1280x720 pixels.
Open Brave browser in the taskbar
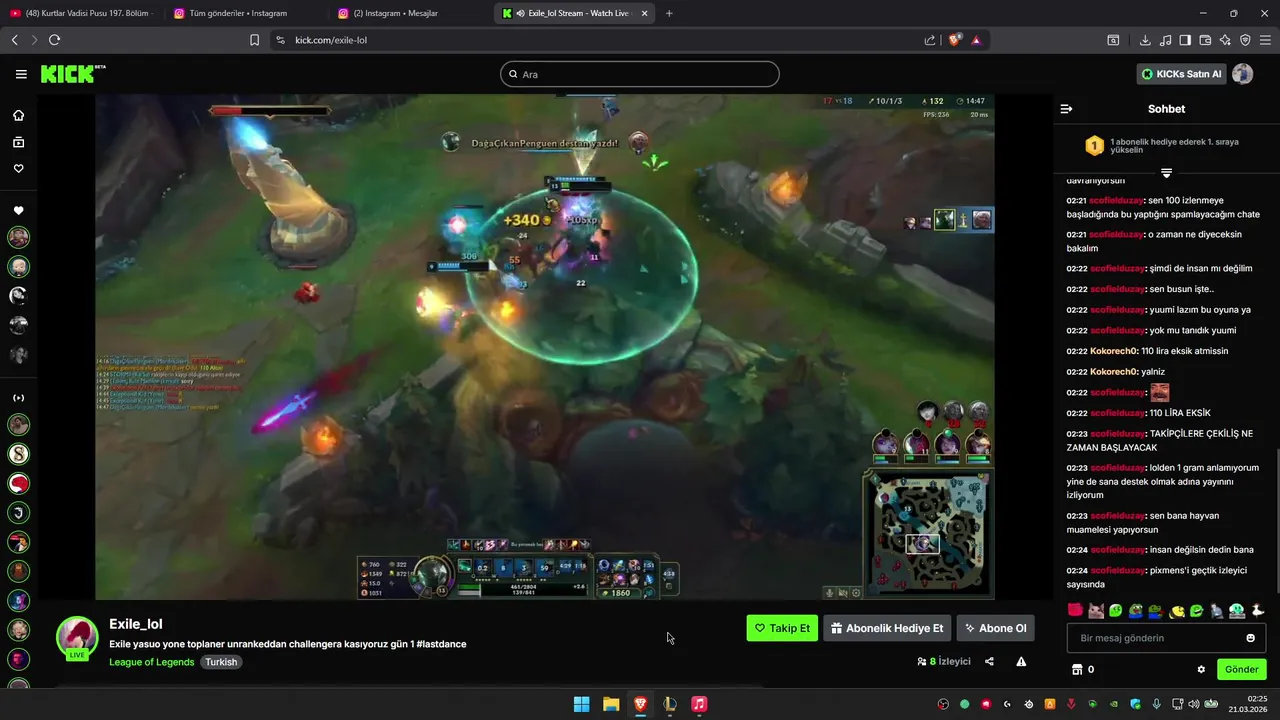(x=640, y=704)
